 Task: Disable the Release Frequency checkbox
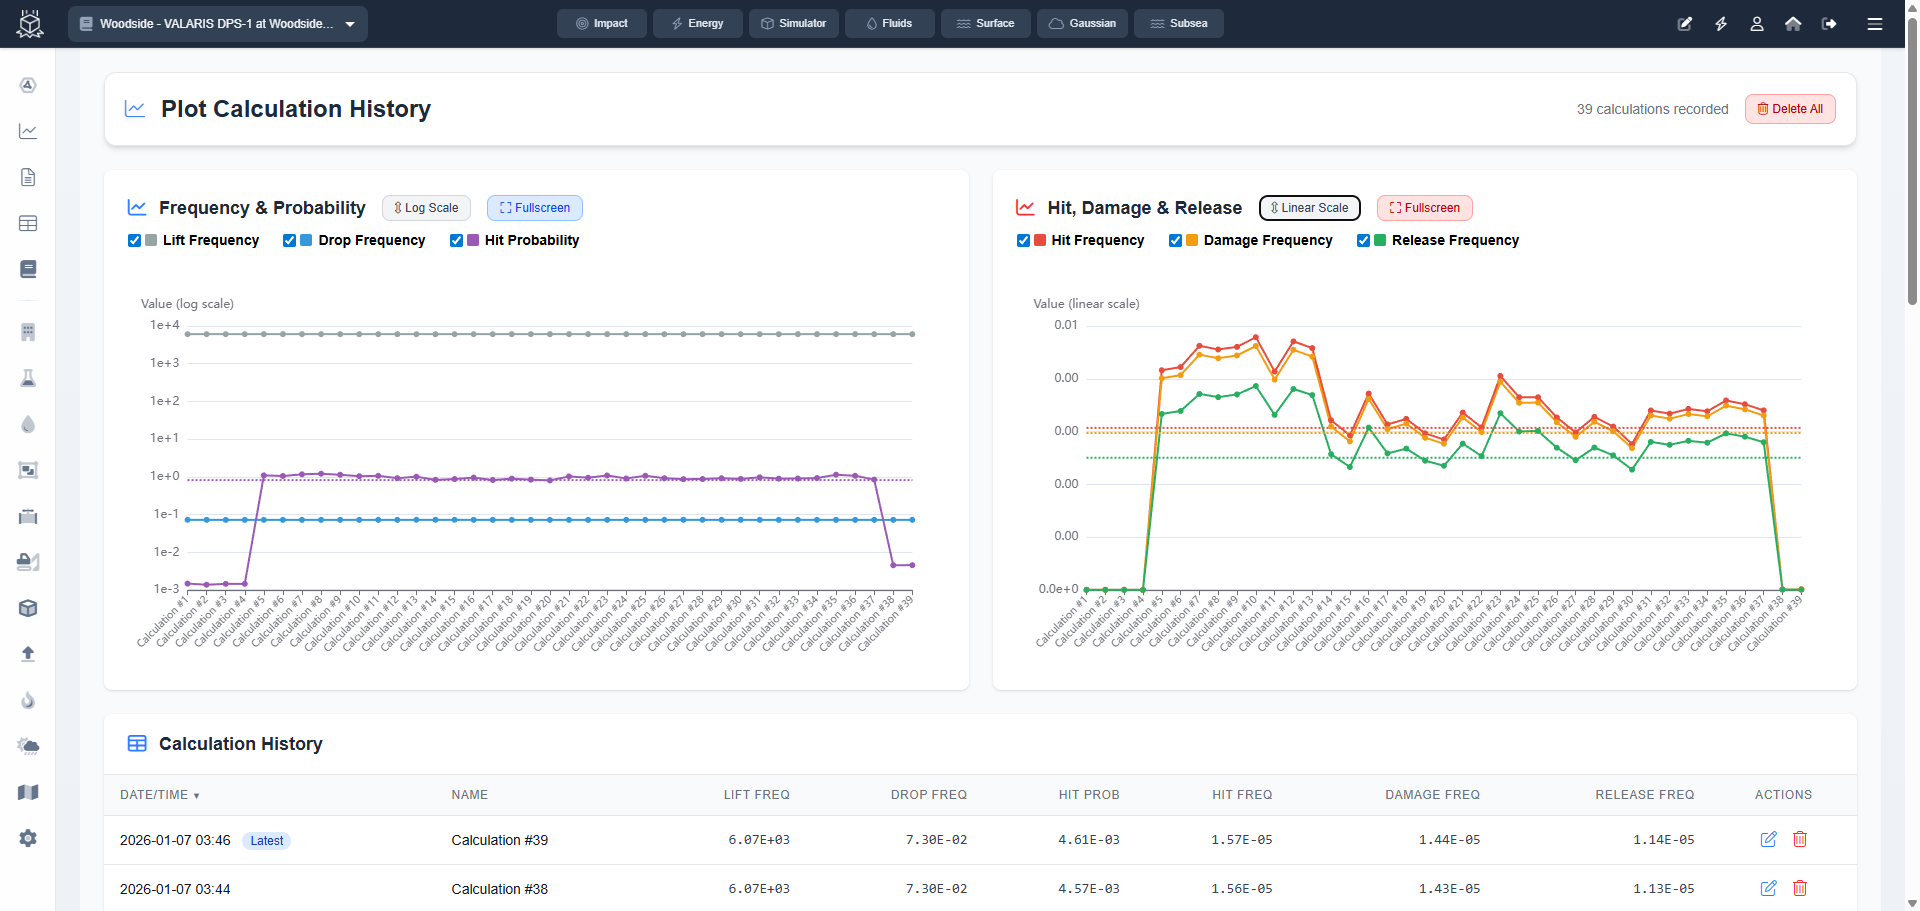coord(1363,240)
